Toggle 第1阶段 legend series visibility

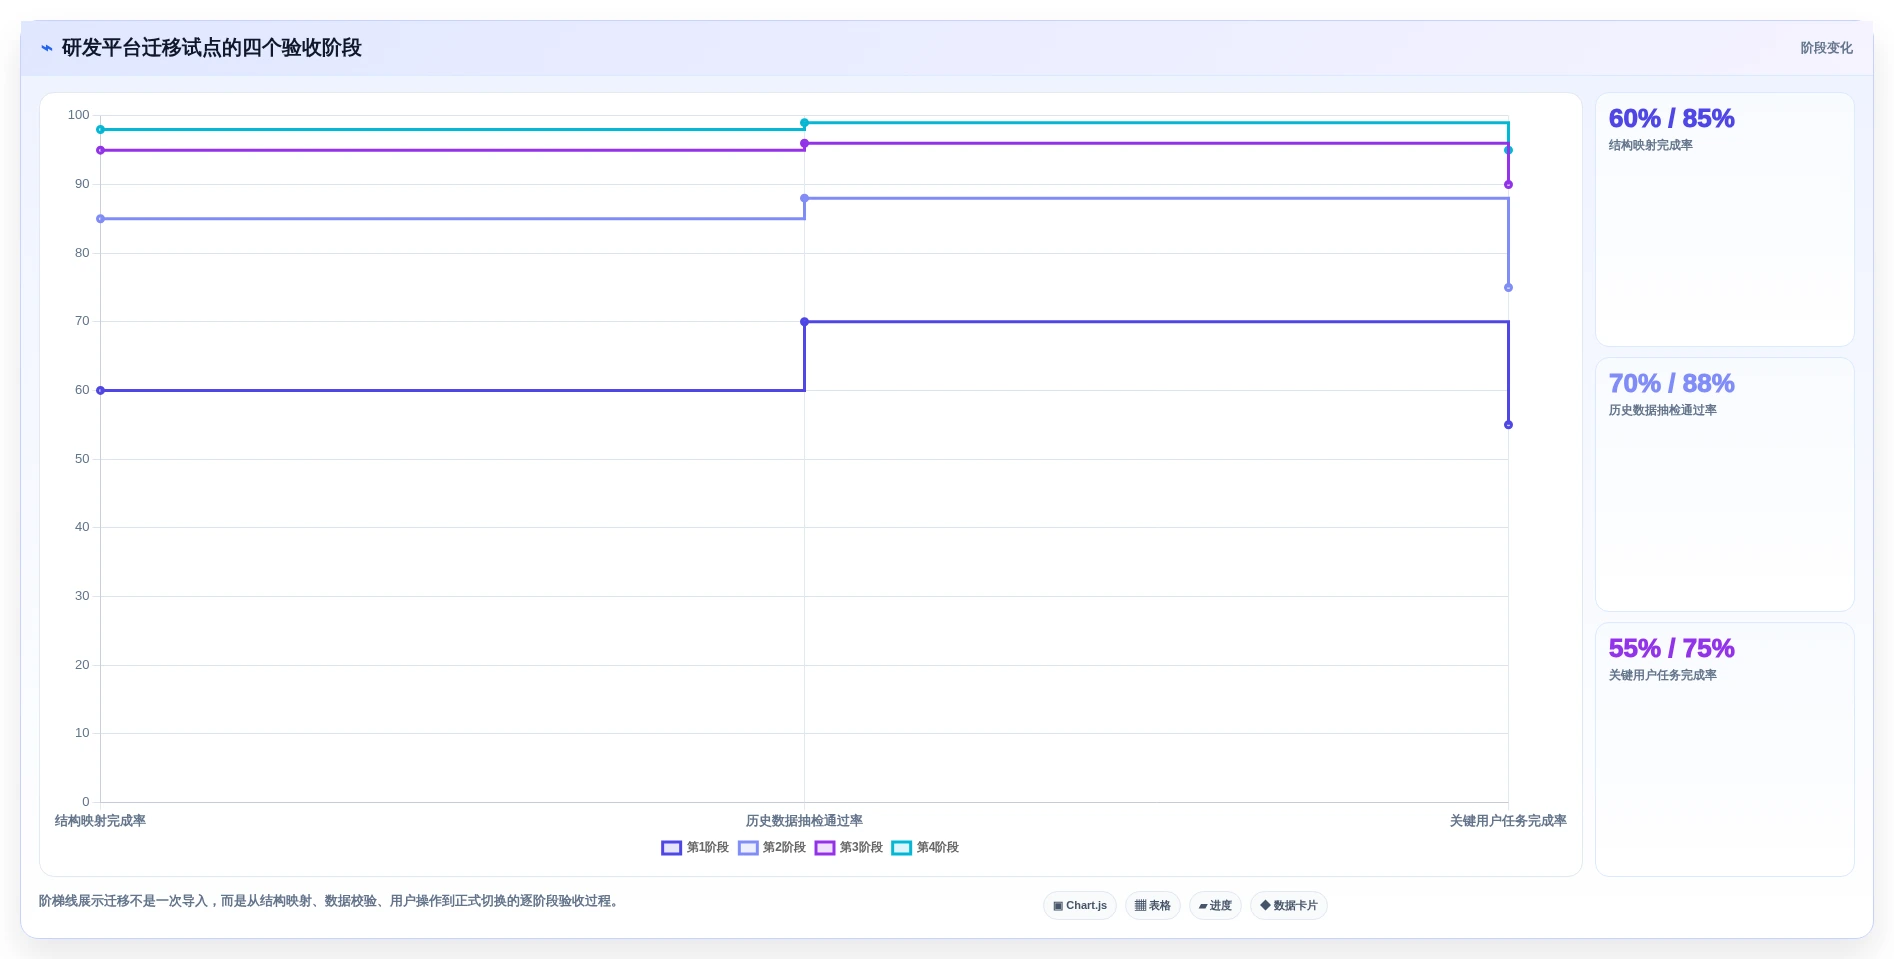pos(695,847)
